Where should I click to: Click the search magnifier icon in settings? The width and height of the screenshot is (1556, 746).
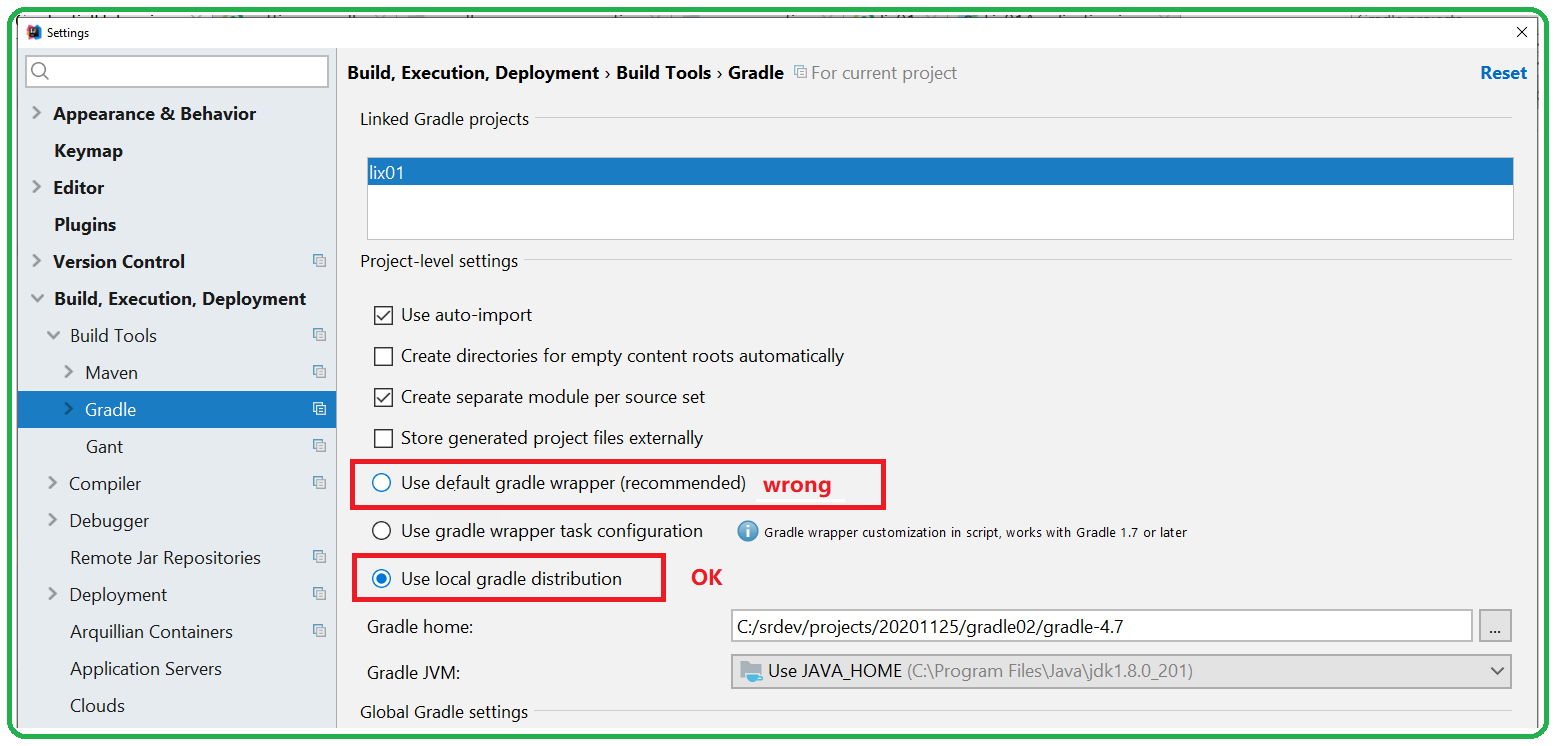(x=40, y=71)
